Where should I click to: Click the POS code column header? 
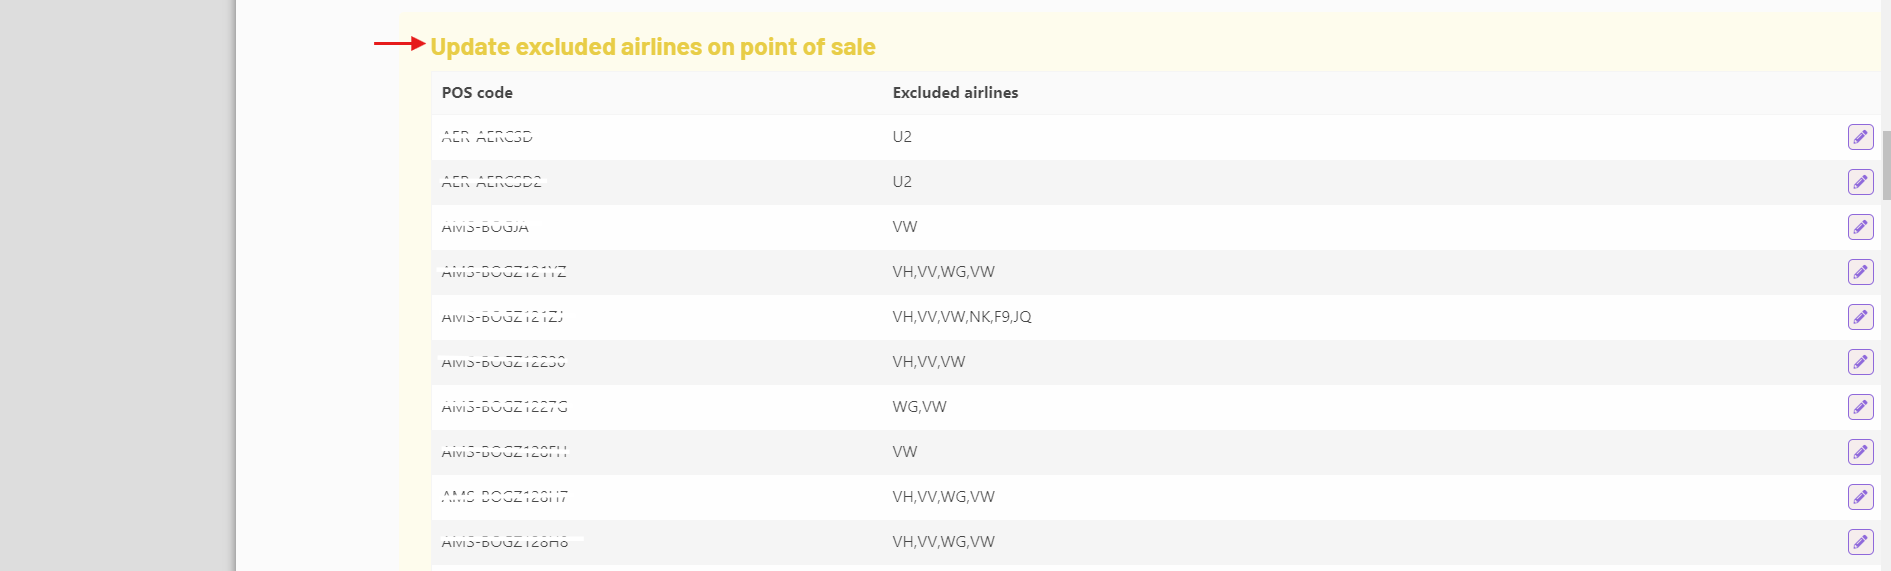click(477, 93)
